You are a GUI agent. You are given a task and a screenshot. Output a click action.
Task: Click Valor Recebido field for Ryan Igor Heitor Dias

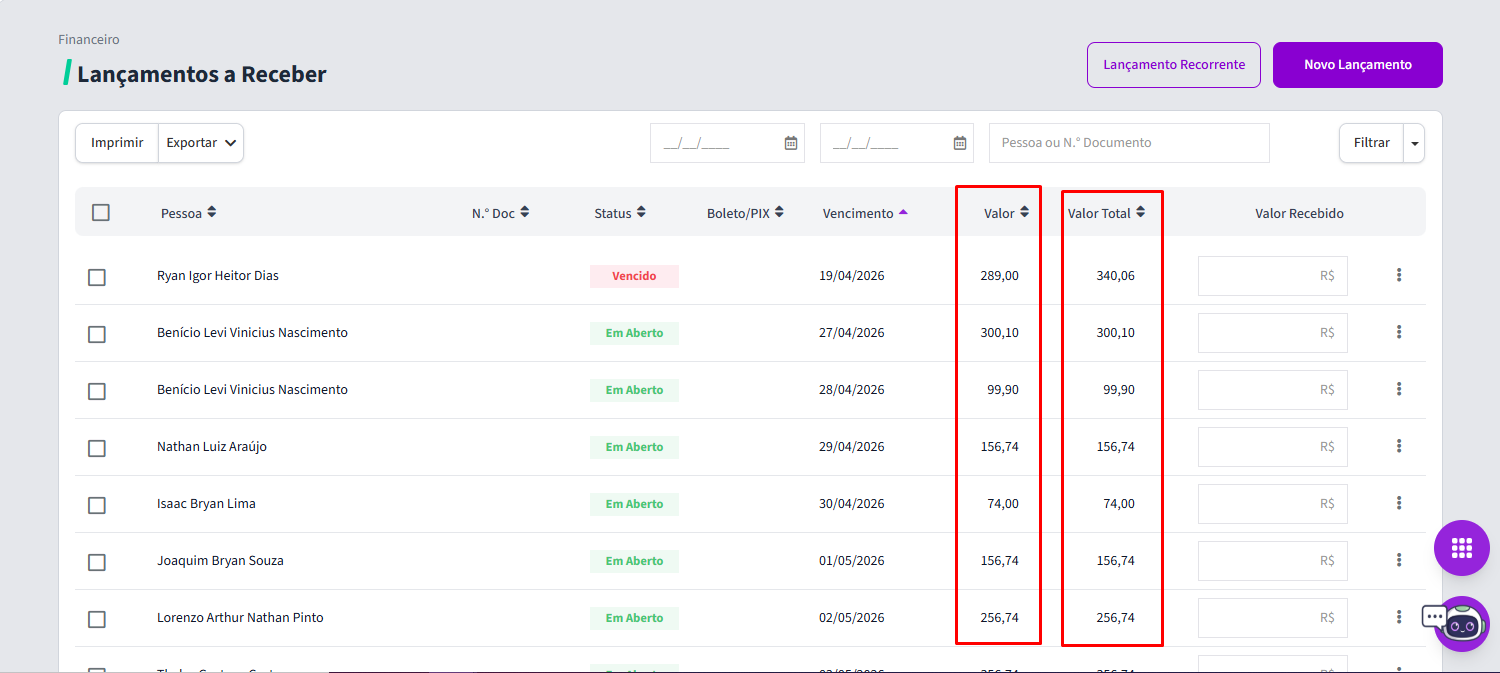coord(1273,276)
